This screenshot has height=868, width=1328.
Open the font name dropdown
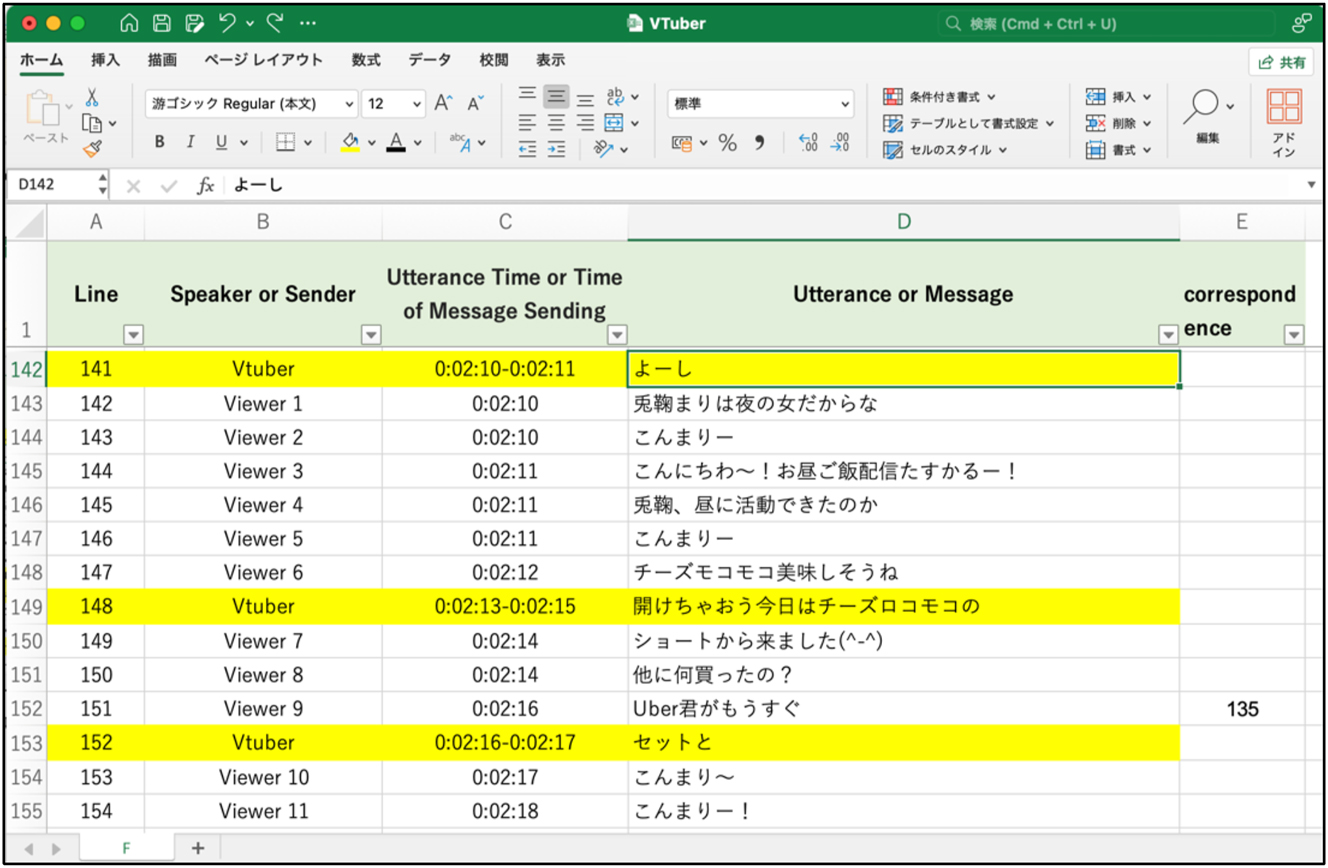pyautogui.click(x=250, y=103)
